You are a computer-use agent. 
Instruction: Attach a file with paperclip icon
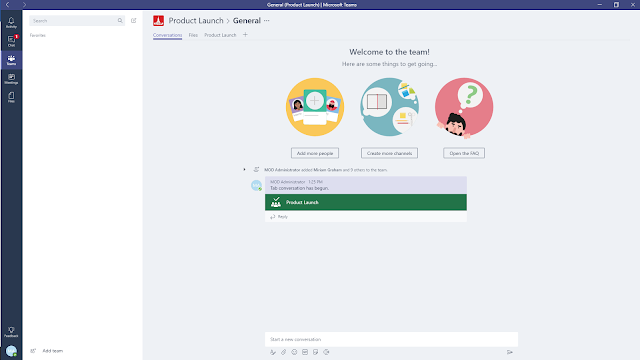[x=284, y=352]
